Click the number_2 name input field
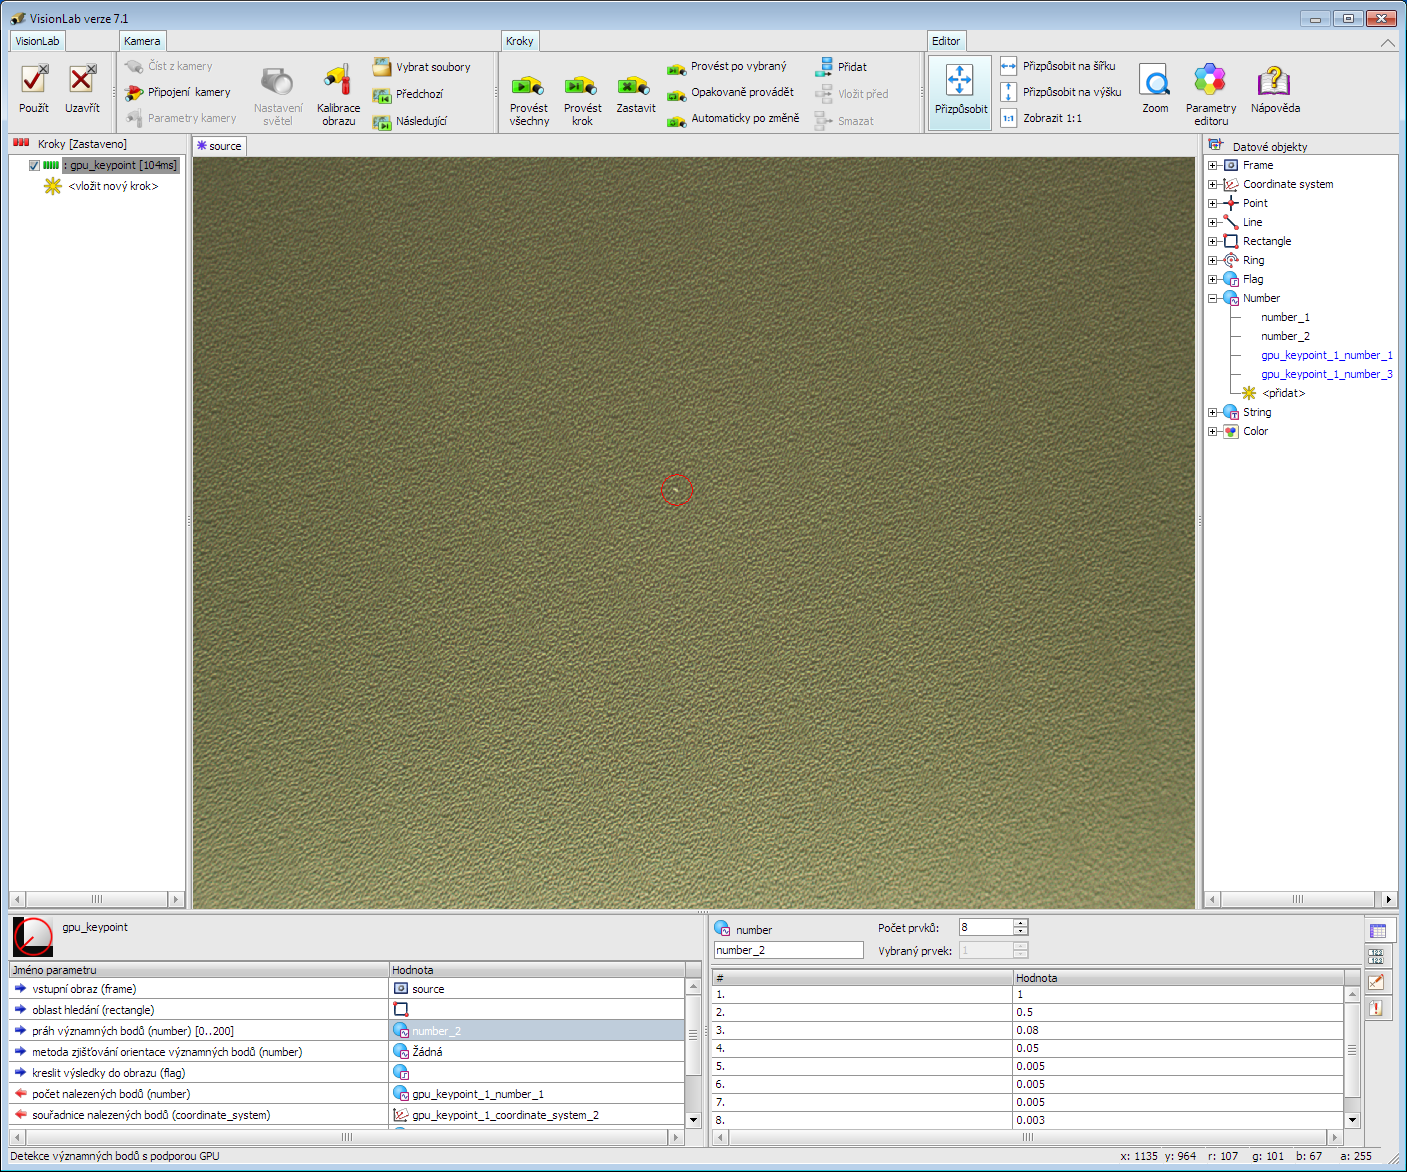This screenshot has height=1172, width=1407. click(x=788, y=950)
